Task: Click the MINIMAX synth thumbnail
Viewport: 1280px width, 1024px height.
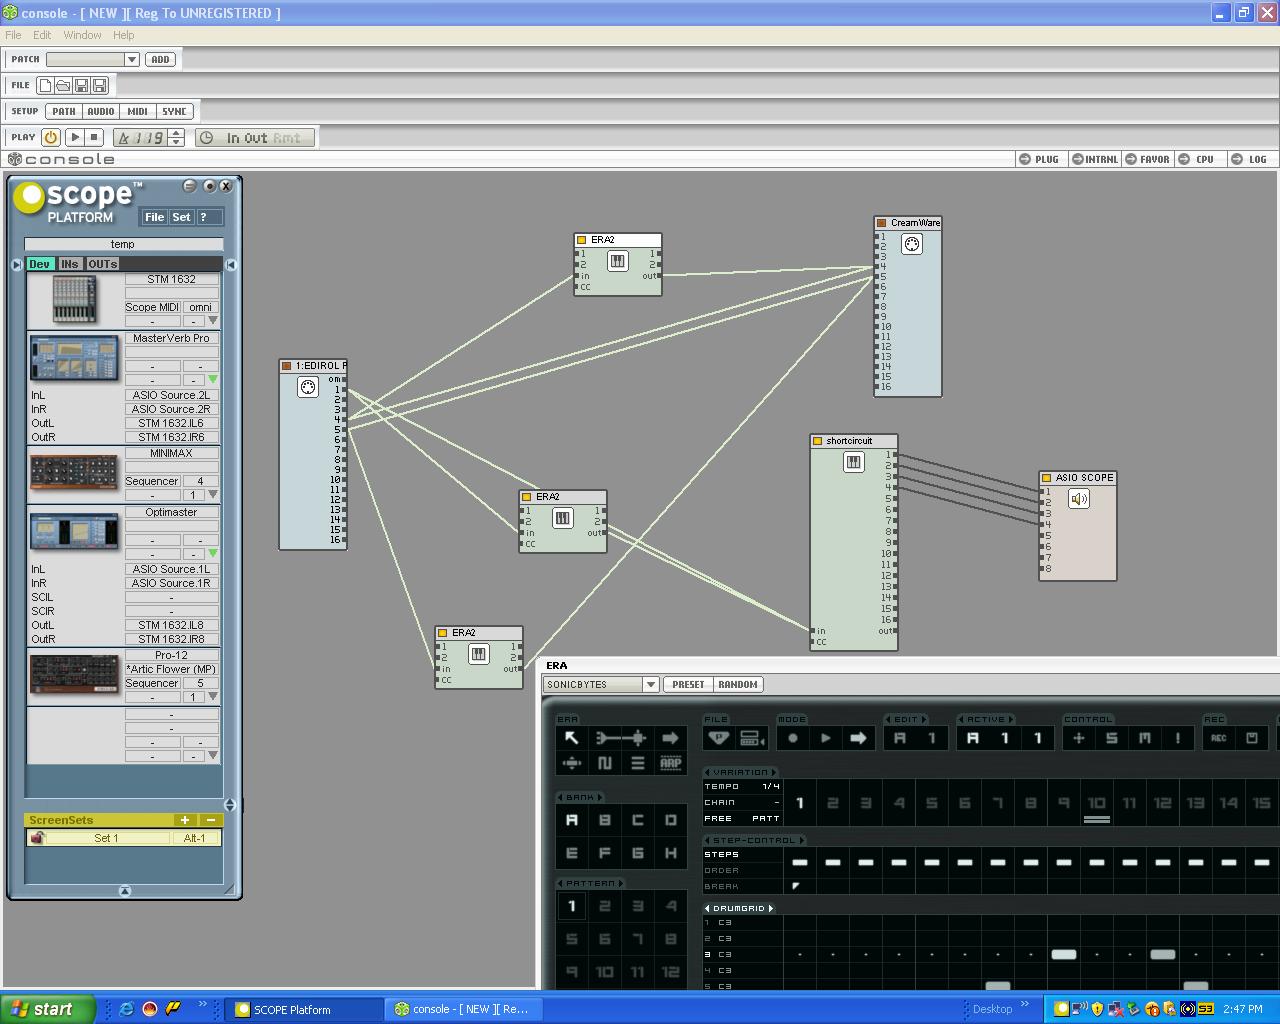Action: [x=74, y=474]
